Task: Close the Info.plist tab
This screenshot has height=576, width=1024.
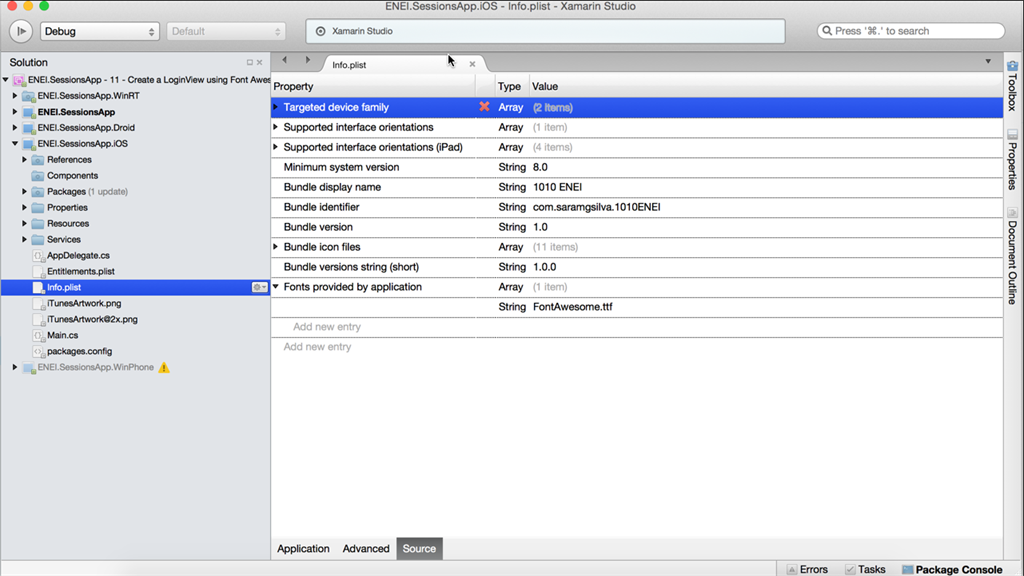Action: pyautogui.click(x=472, y=64)
